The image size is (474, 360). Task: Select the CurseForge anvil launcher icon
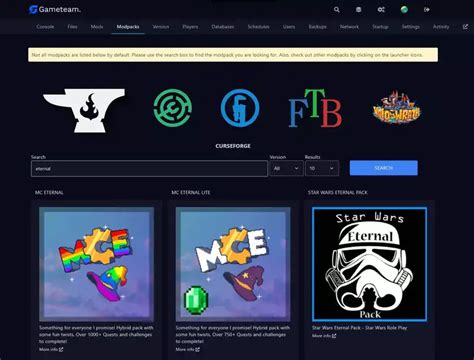pyautogui.click(x=84, y=110)
